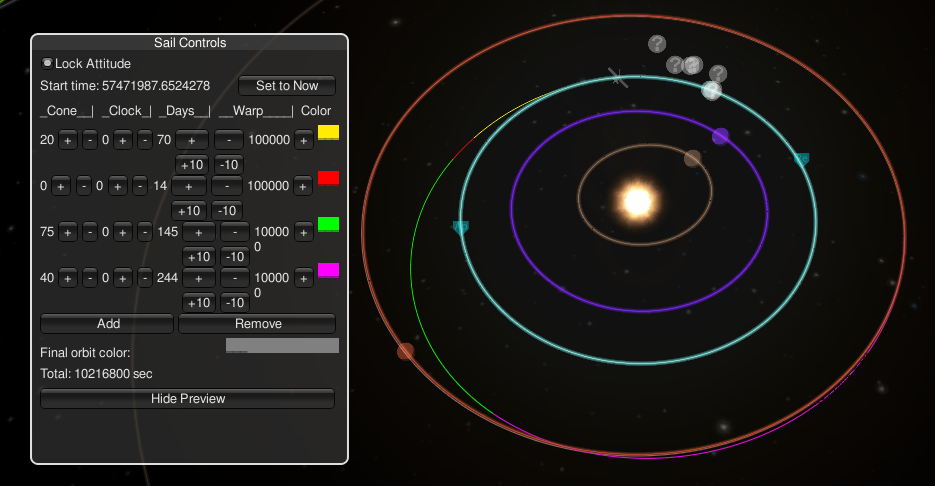Increase the Cone angle in the yellow row
935x486 pixels.
[67, 140]
